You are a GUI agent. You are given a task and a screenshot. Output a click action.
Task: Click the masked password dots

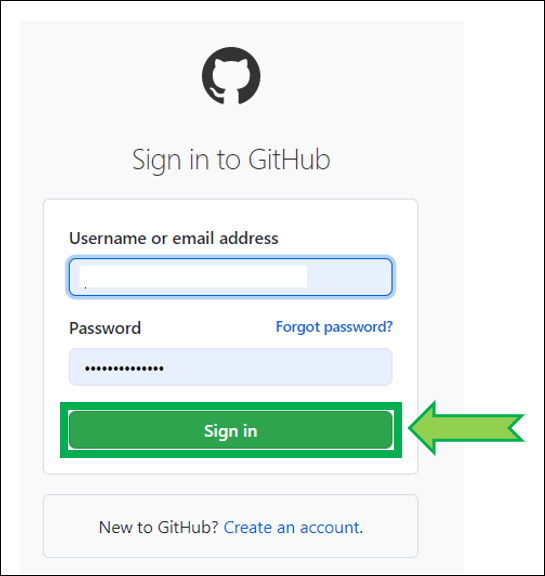tap(124, 368)
